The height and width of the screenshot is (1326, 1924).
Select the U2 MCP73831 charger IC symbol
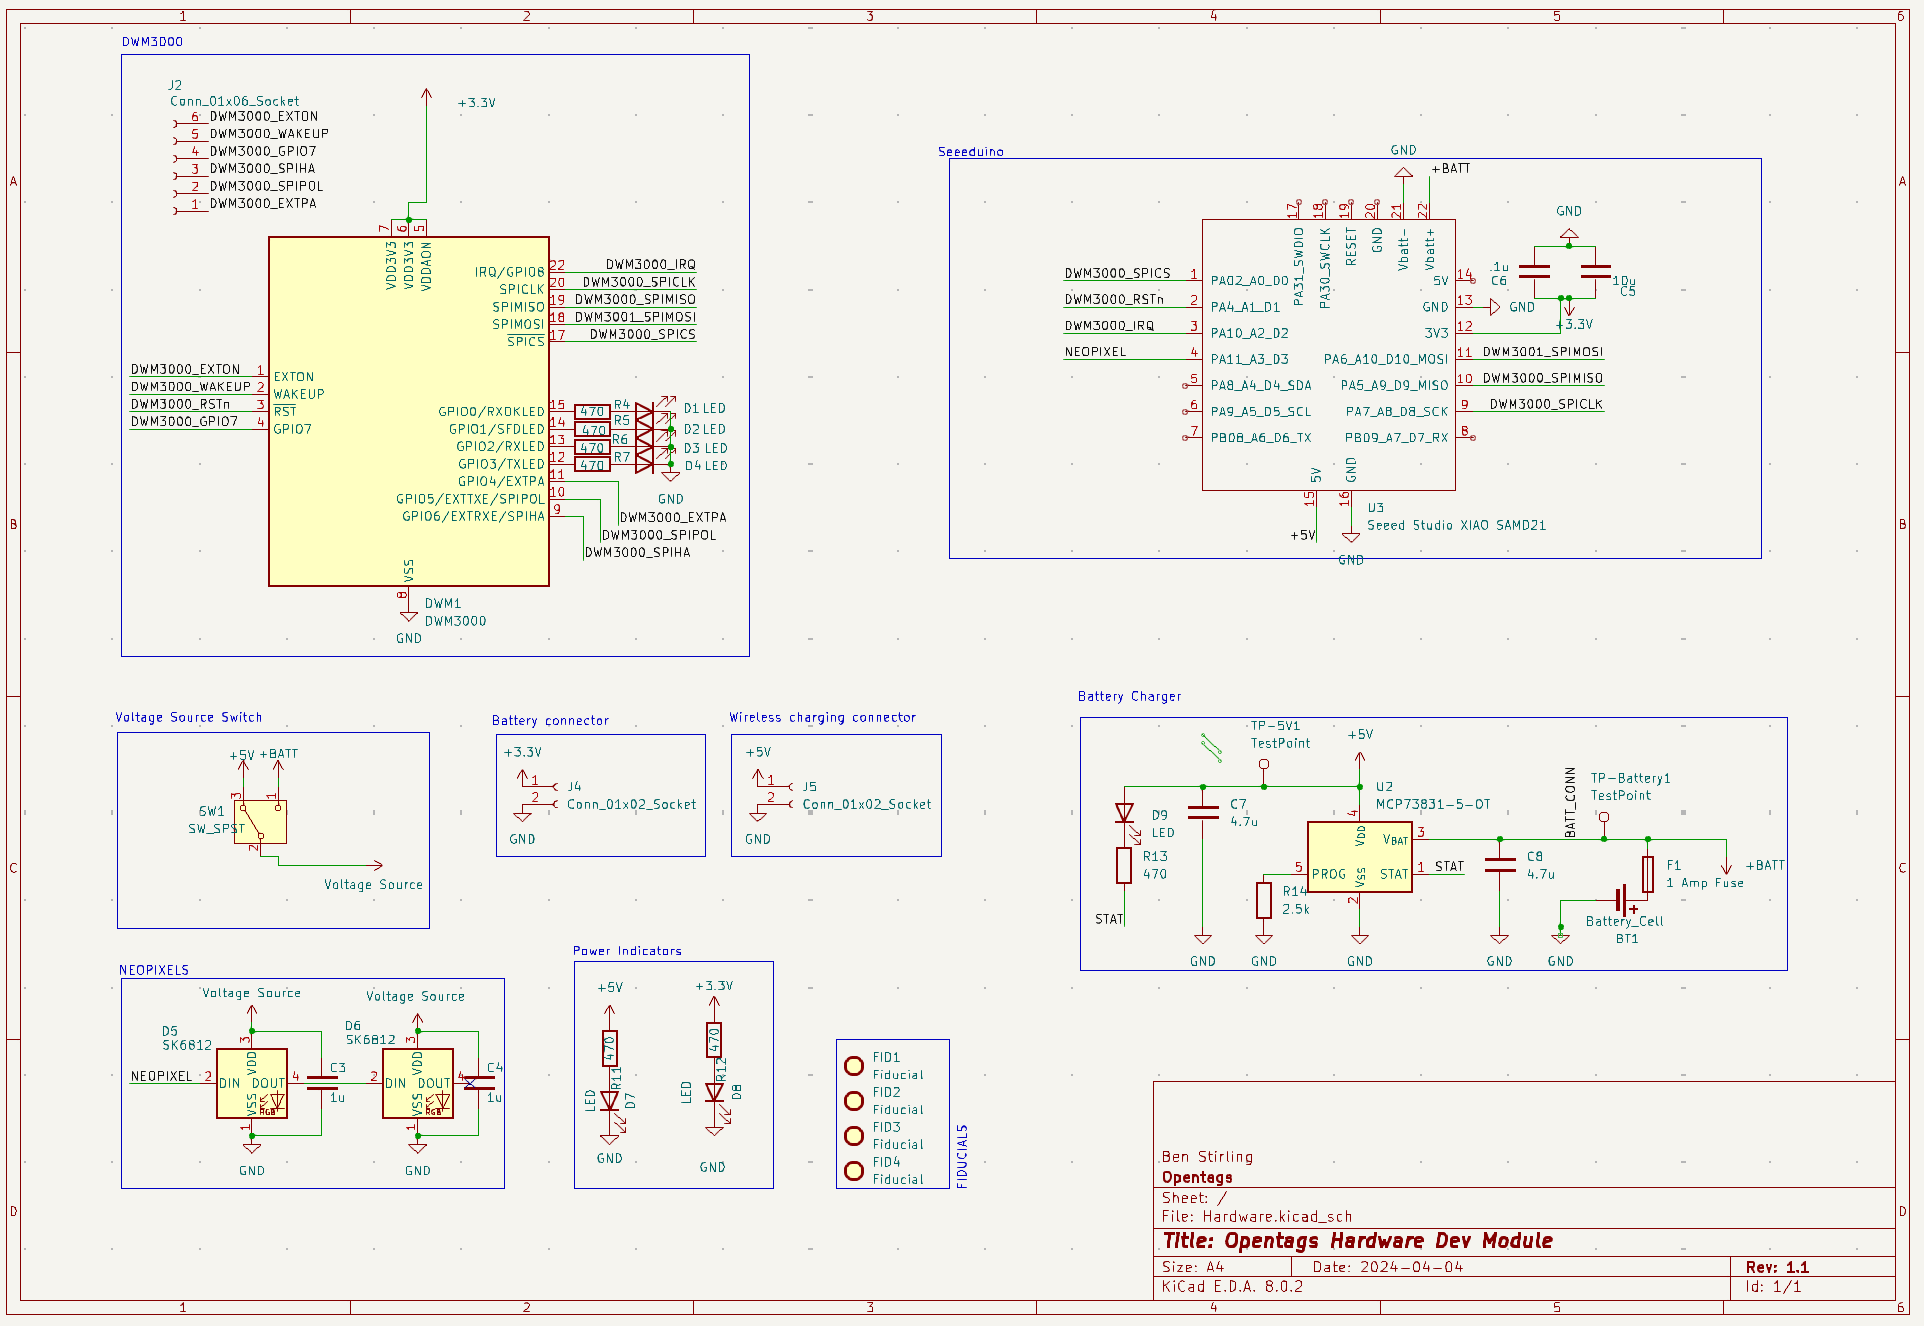(x=1359, y=857)
